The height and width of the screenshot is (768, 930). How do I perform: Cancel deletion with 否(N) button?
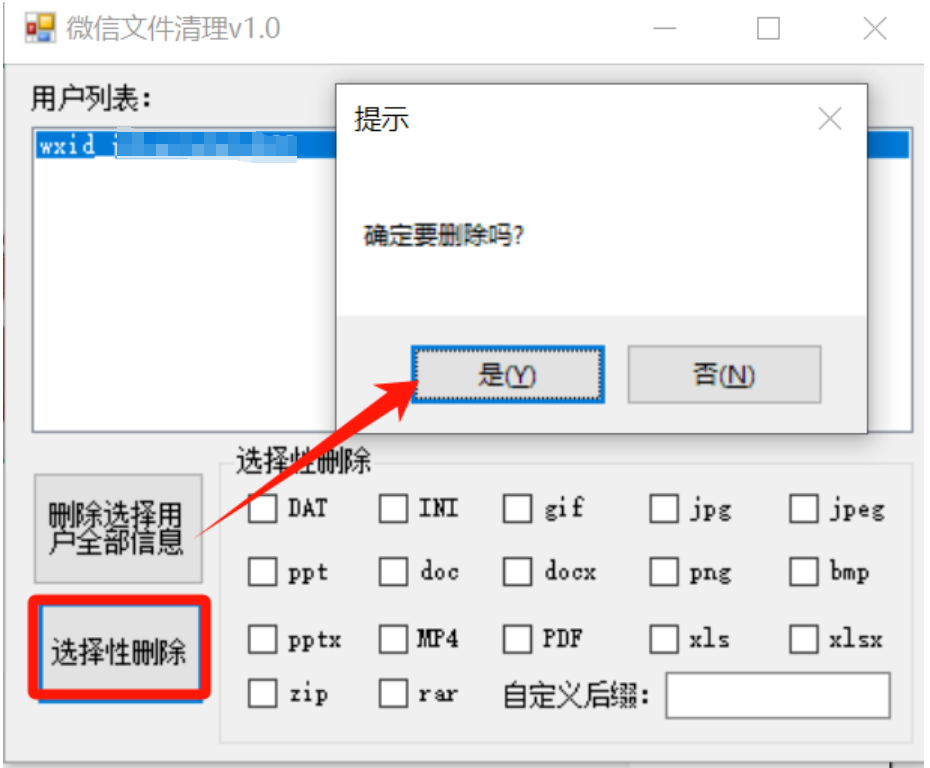(724, 375)
